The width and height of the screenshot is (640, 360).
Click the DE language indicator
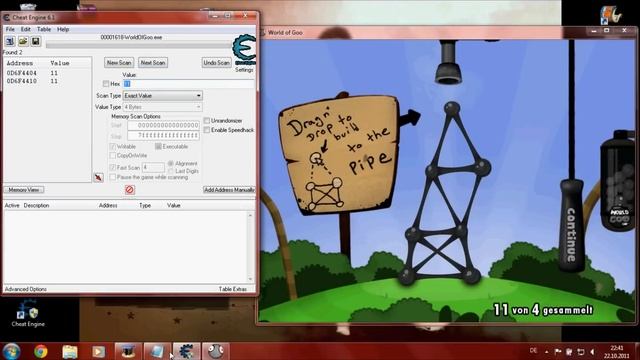click(533, 351)
